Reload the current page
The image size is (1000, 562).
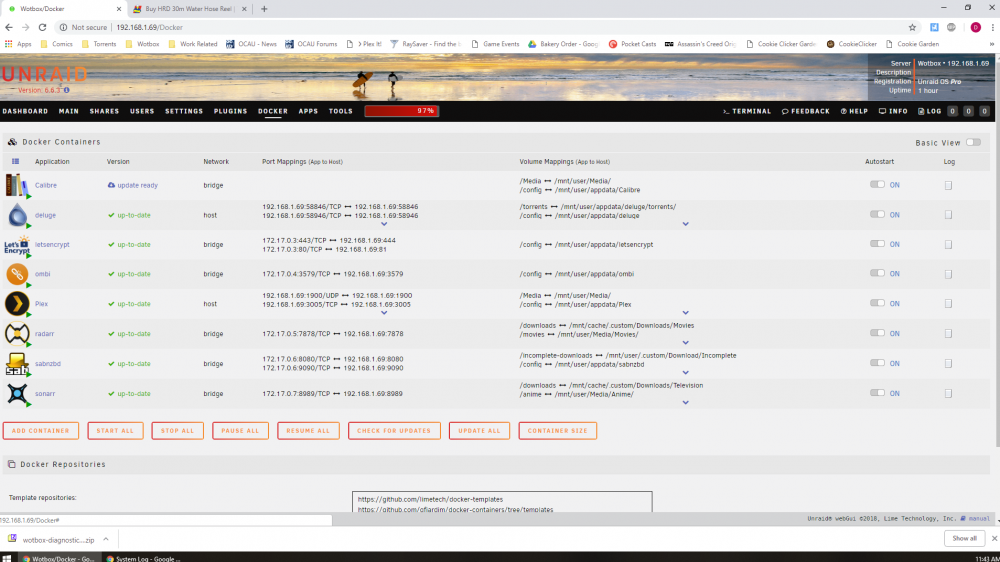pos(42,27)
